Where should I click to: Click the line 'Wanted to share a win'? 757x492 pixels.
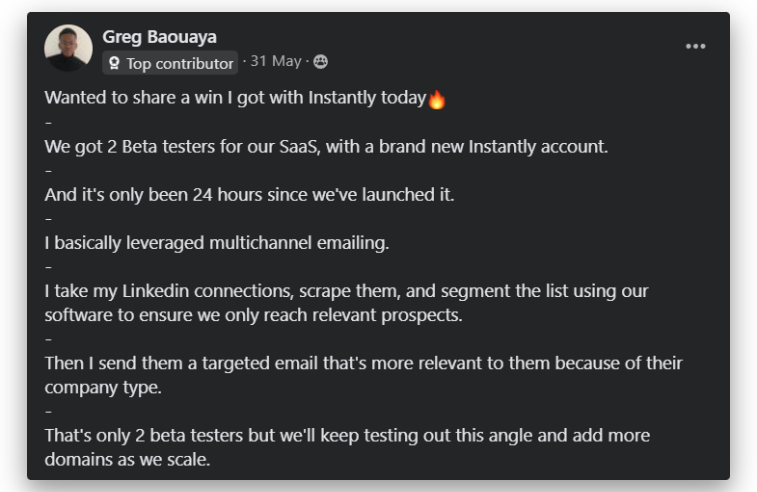click(x=235, y=98)
